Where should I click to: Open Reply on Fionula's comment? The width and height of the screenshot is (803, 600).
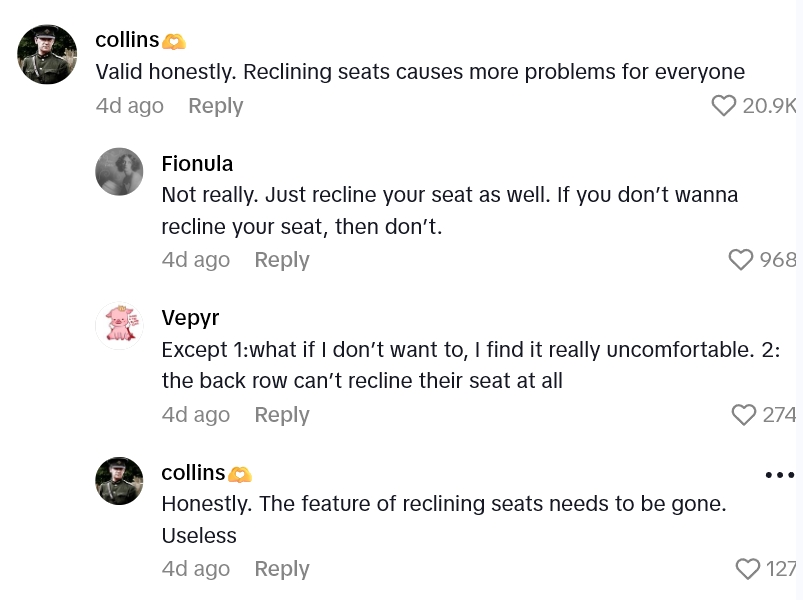(281, 260)
